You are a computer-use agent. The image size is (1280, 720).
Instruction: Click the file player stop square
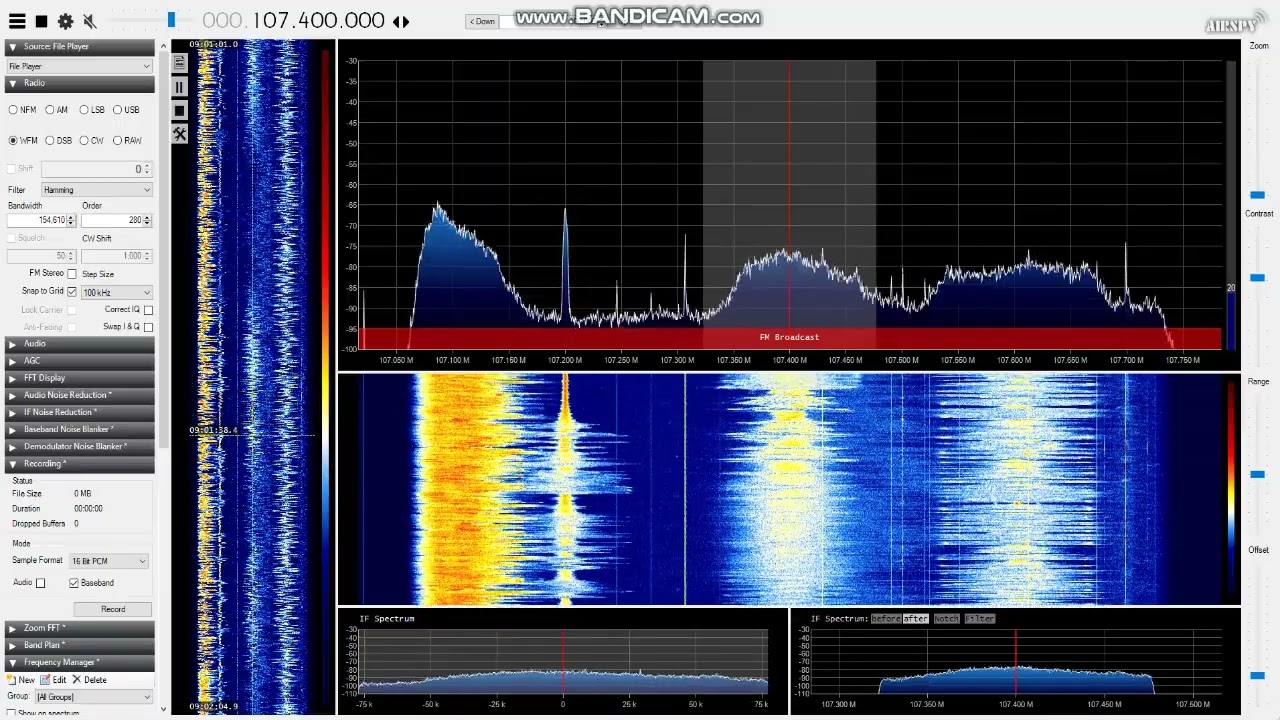tap(179, 110)
